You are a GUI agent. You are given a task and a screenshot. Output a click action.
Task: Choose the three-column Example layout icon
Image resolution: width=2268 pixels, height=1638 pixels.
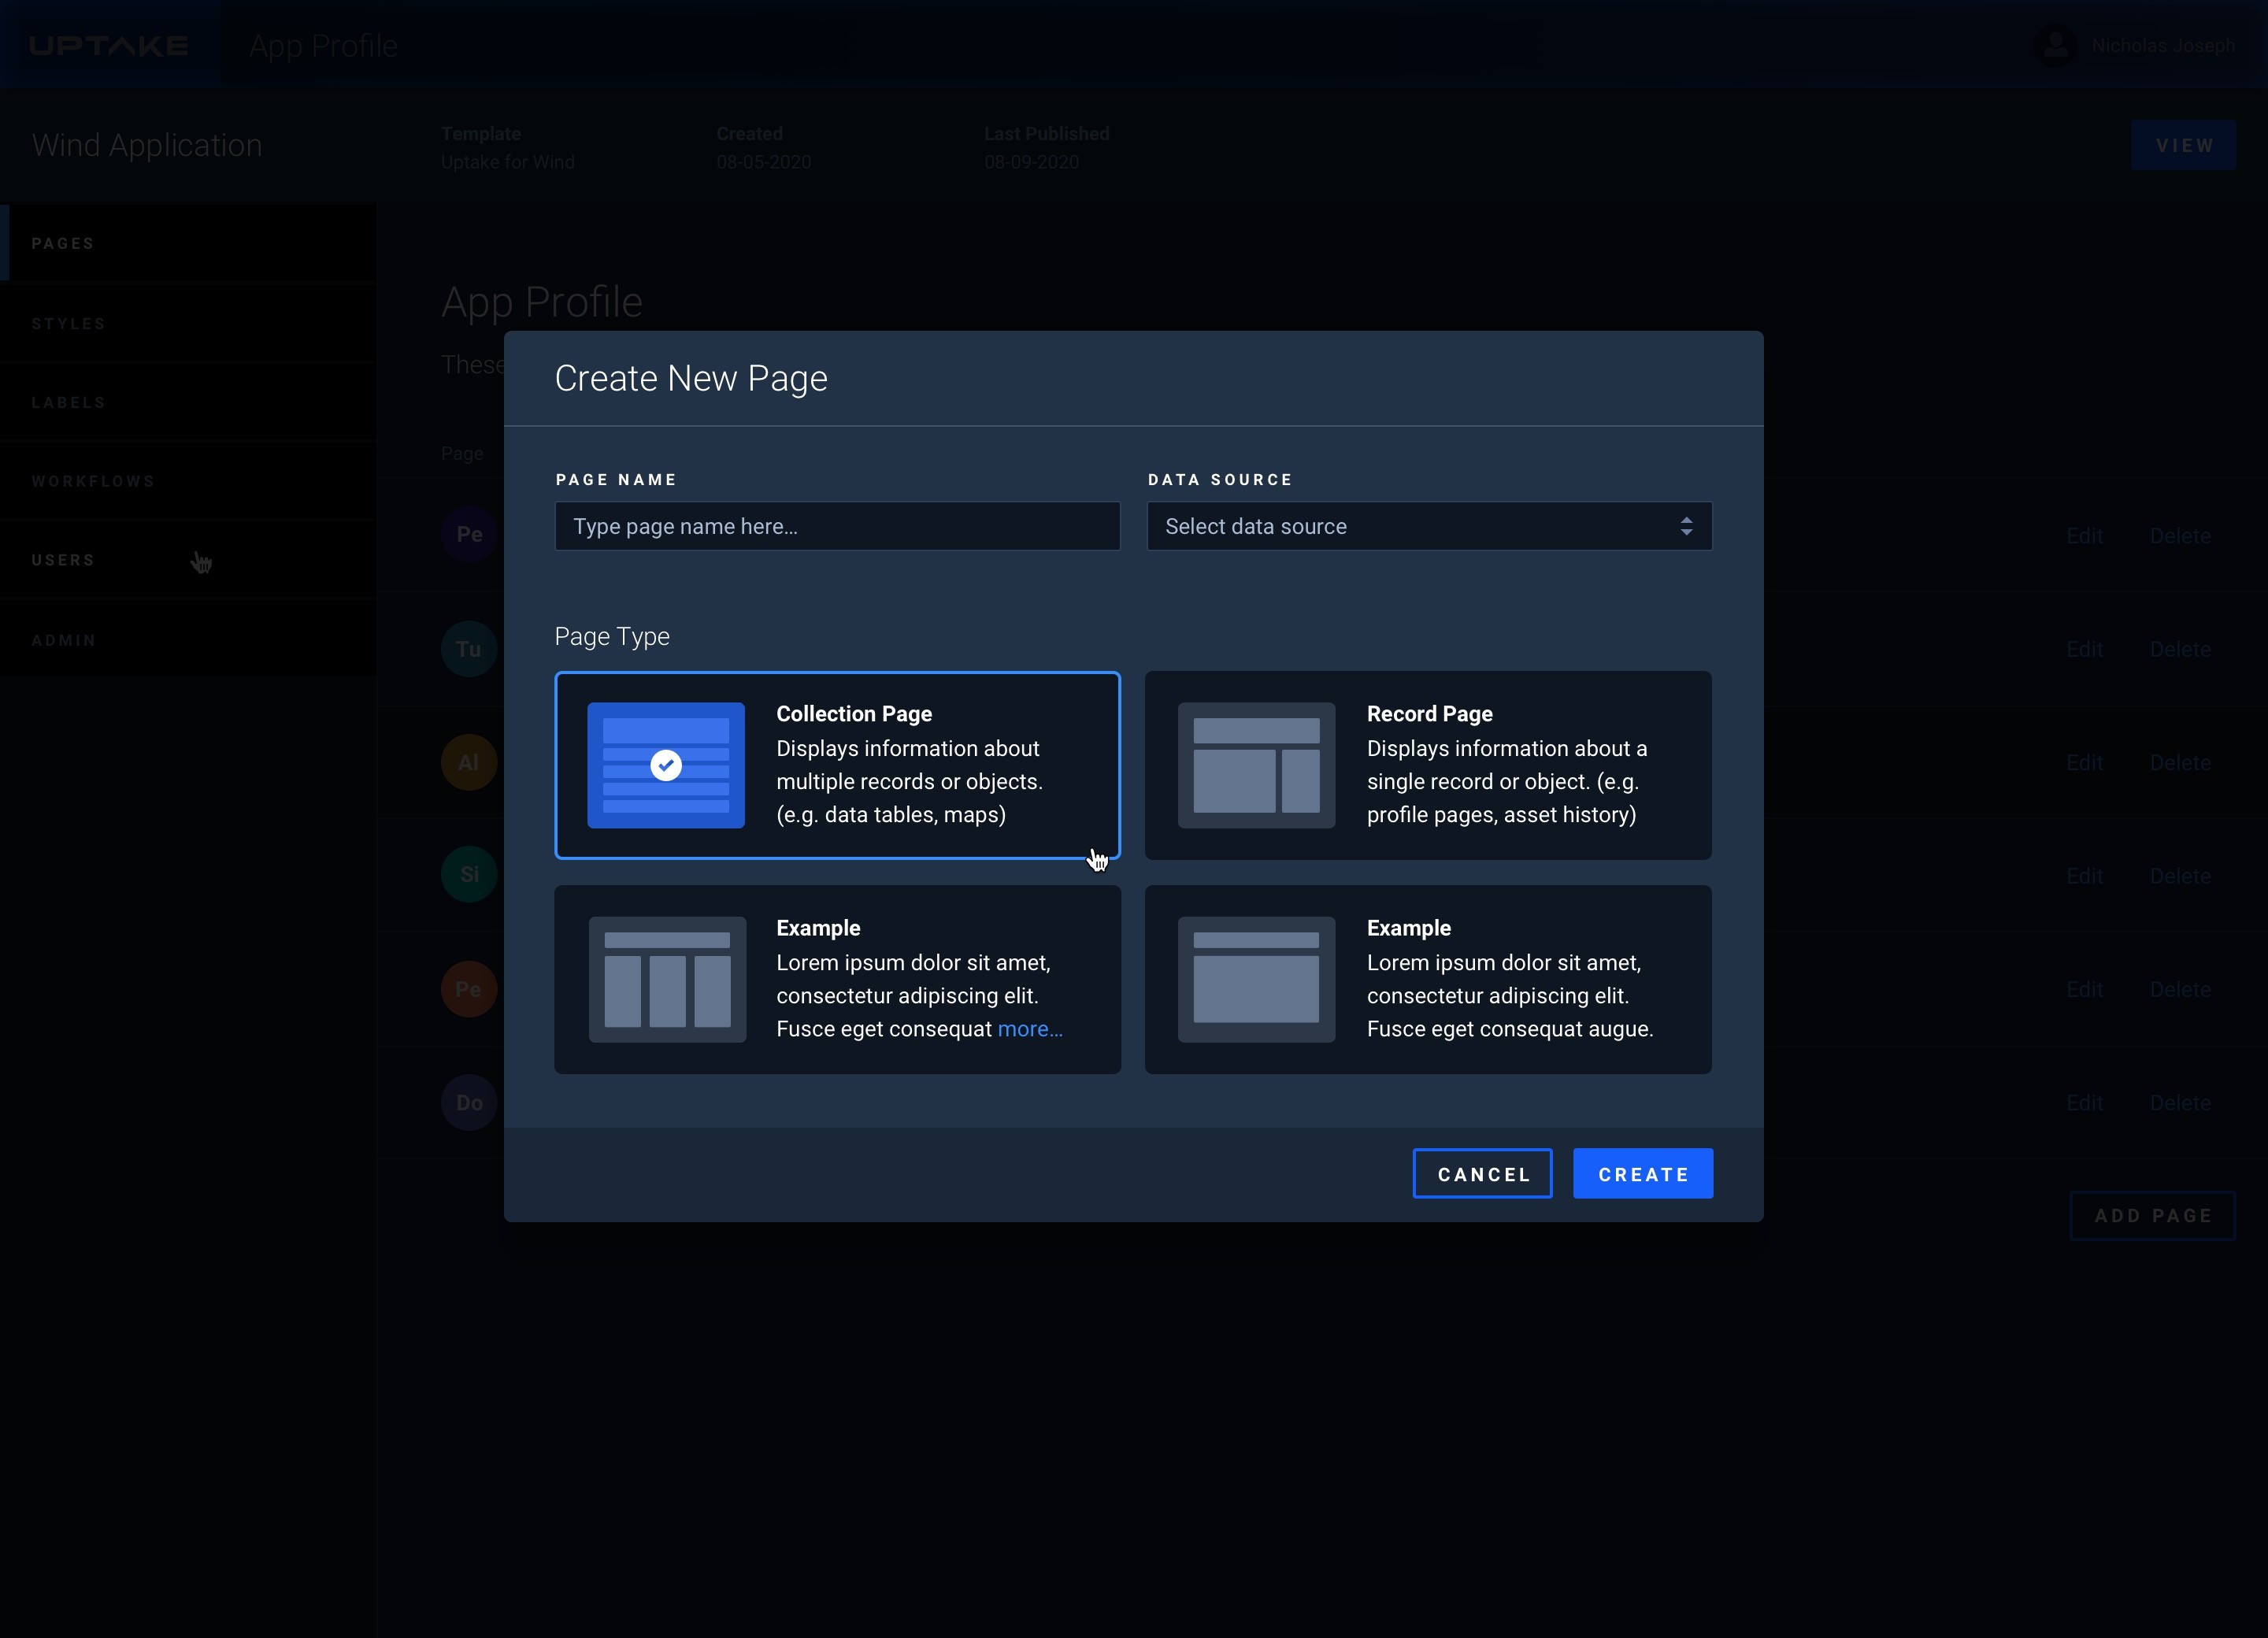coord(667,979)
